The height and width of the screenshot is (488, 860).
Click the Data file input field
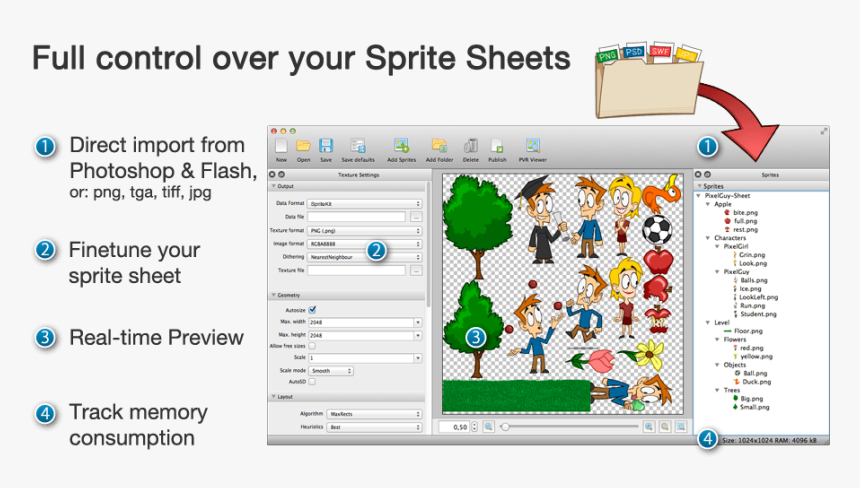pos(357,217)
